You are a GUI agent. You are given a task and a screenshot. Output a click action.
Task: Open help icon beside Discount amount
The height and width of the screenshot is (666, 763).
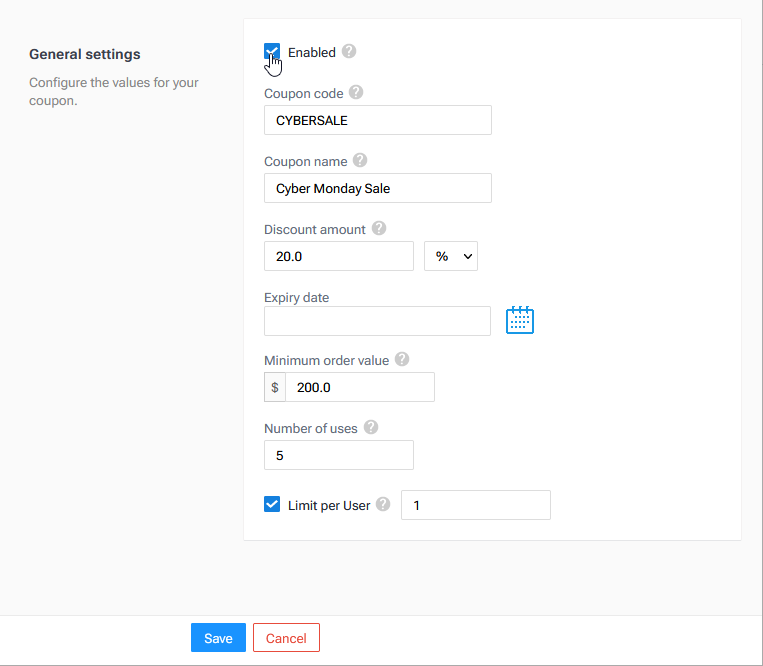coord(379,228)
